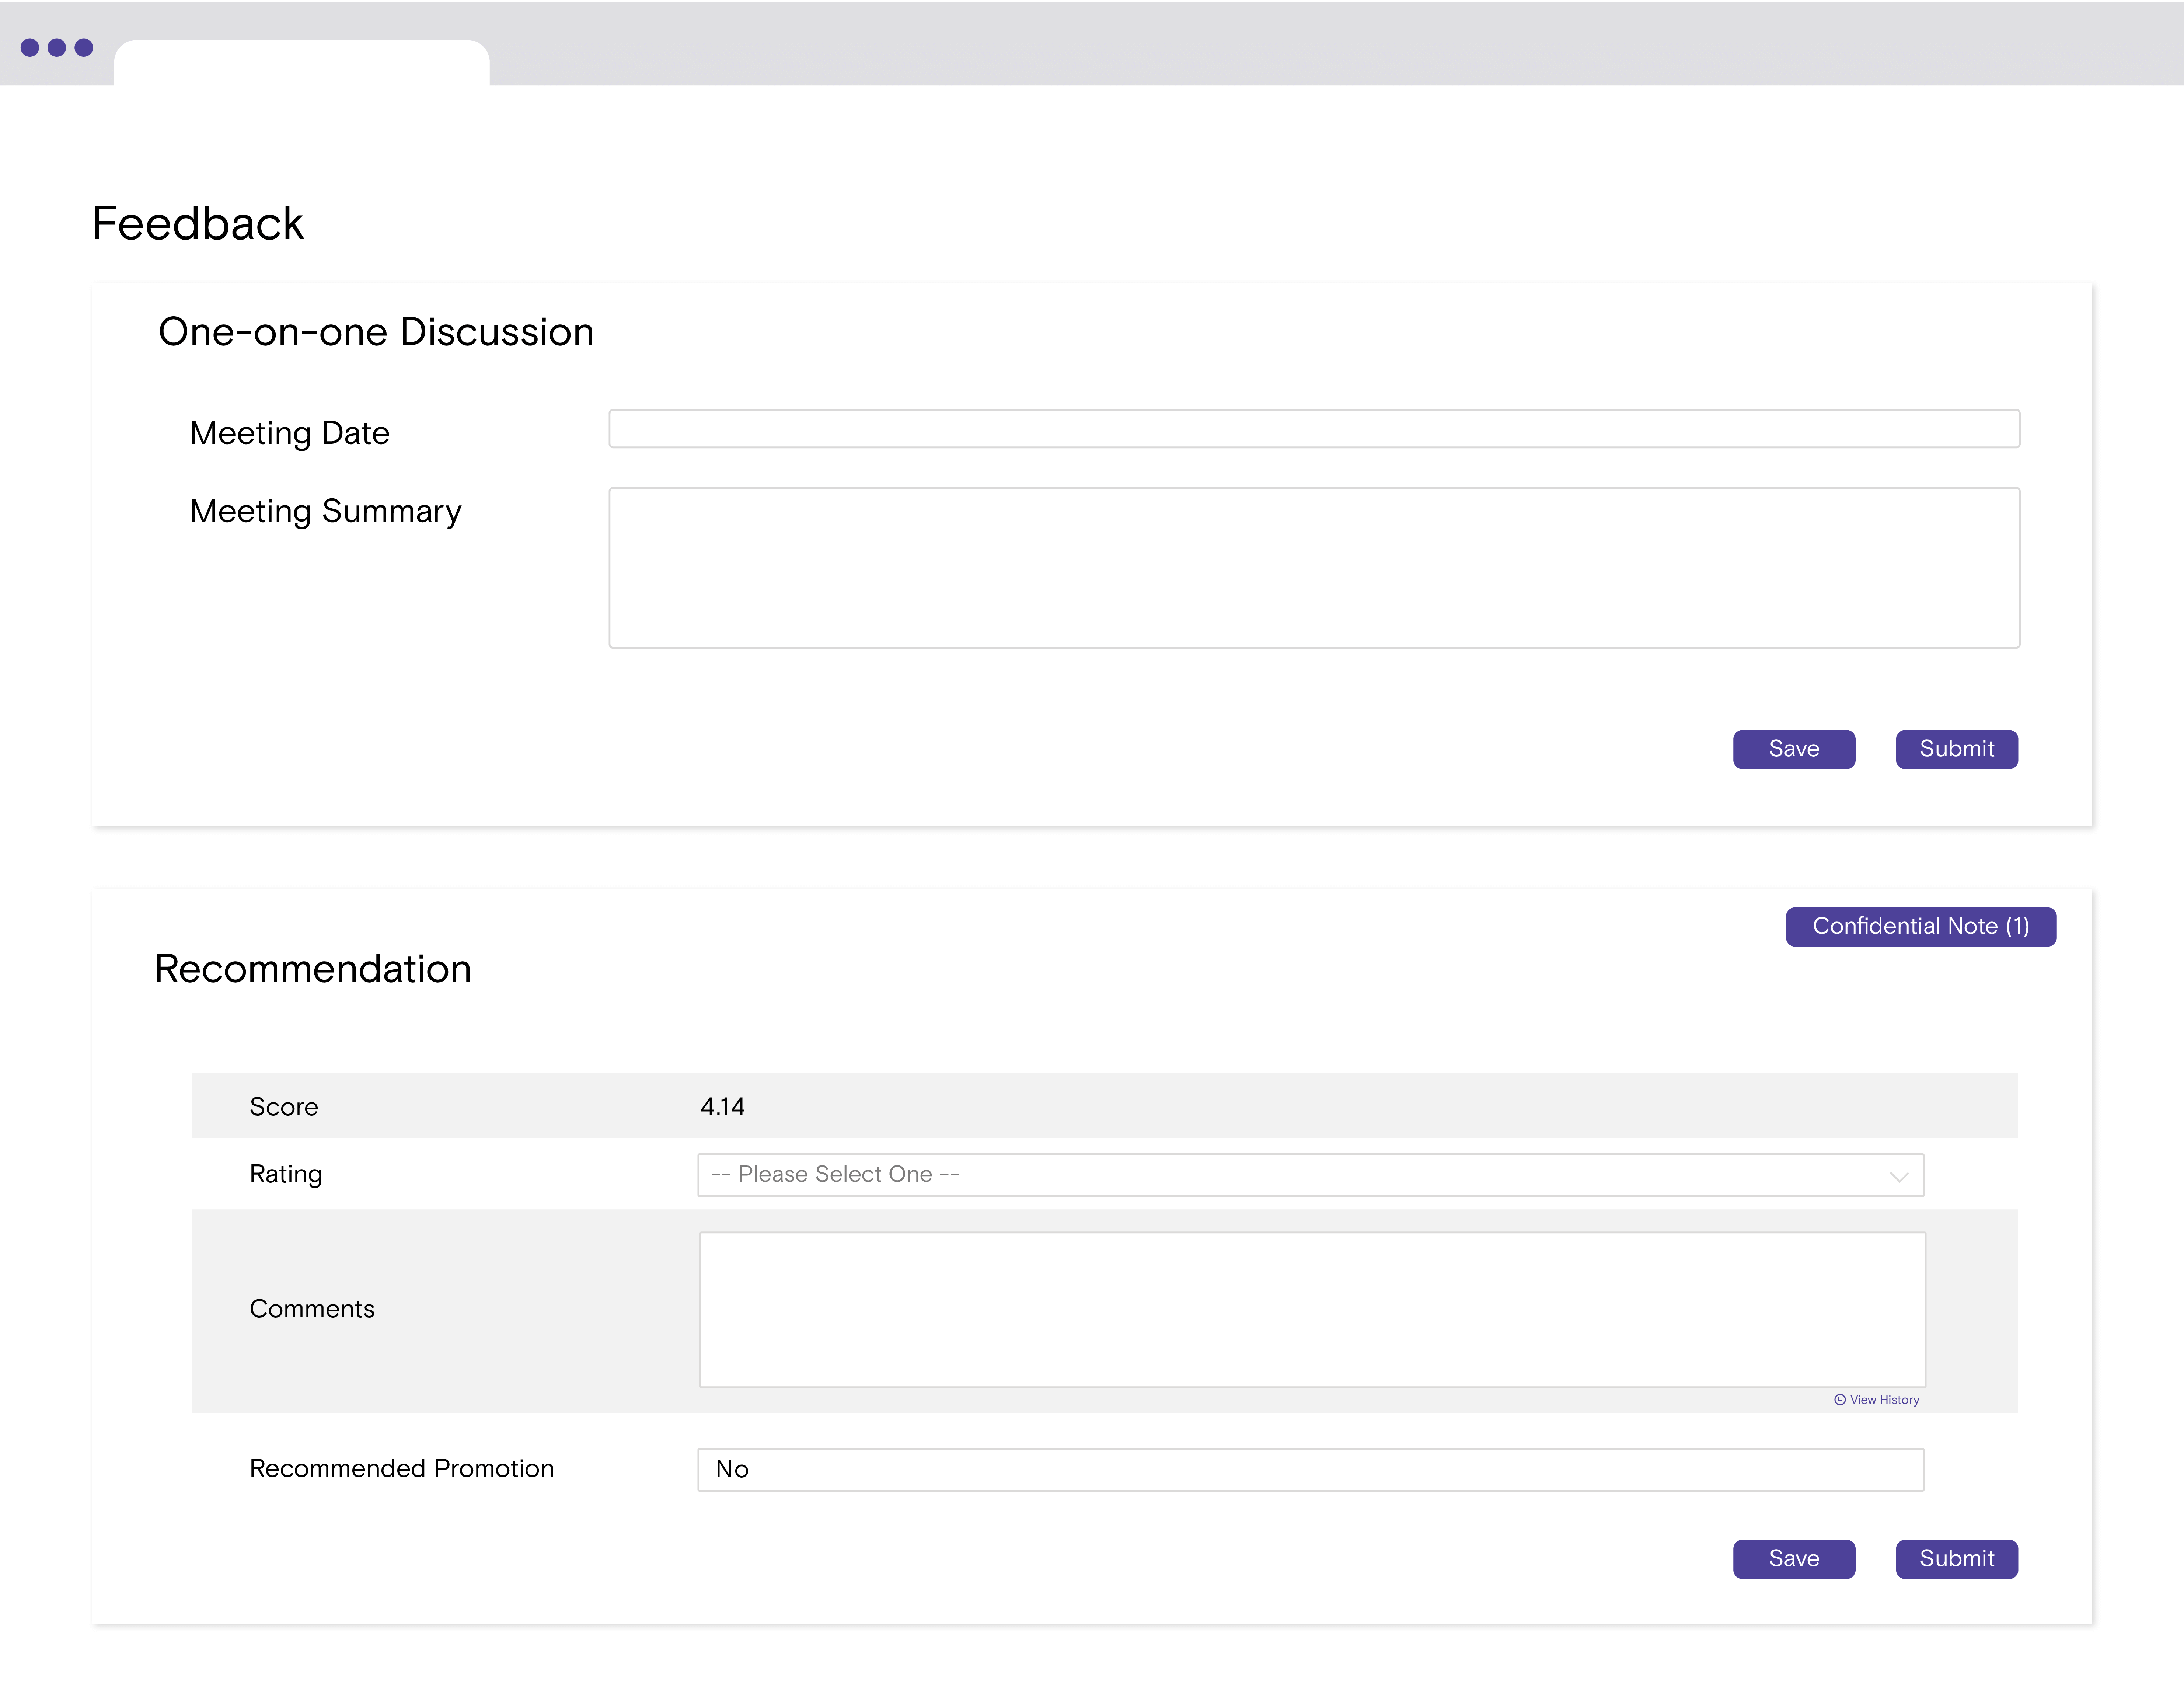
Task: Click the Meeting Date label
Action: (x=290, y=433)
